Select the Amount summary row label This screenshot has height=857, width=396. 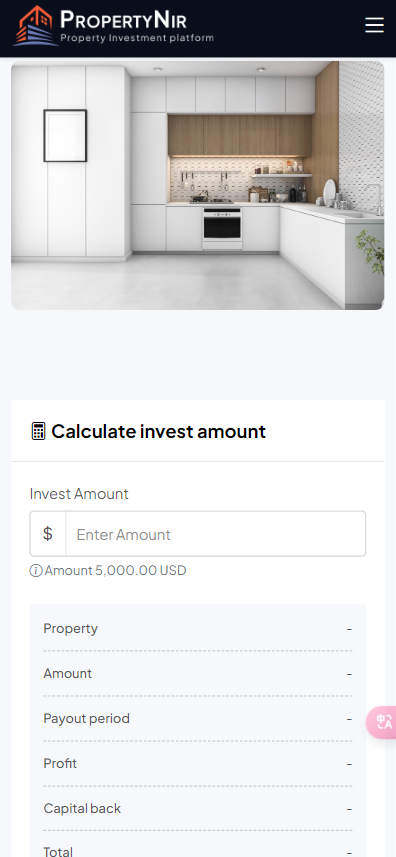pyautogui.click(x=68, y=673)
